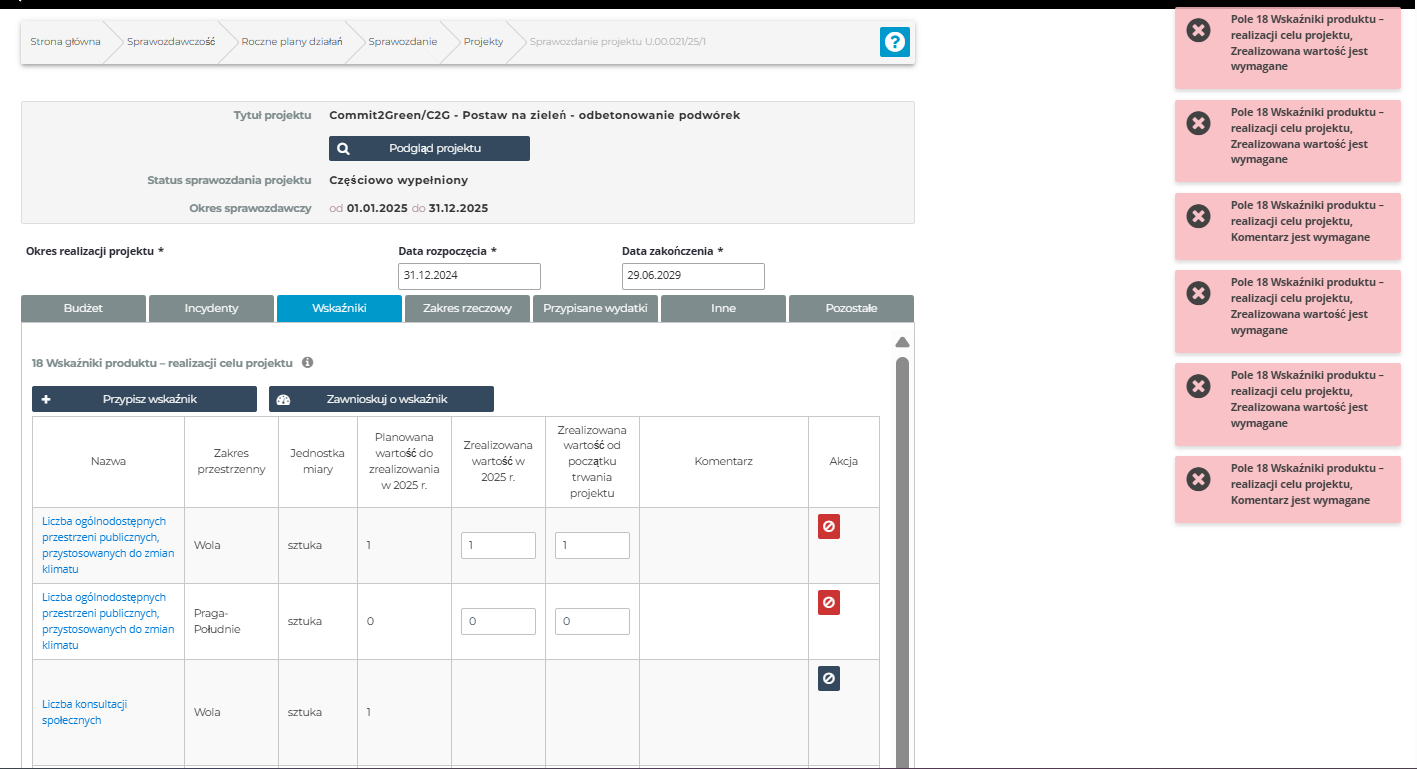This screenshot has height=769, width=1417.
Task: Click the Data rozpoczęcia date field
Action: 469,276
